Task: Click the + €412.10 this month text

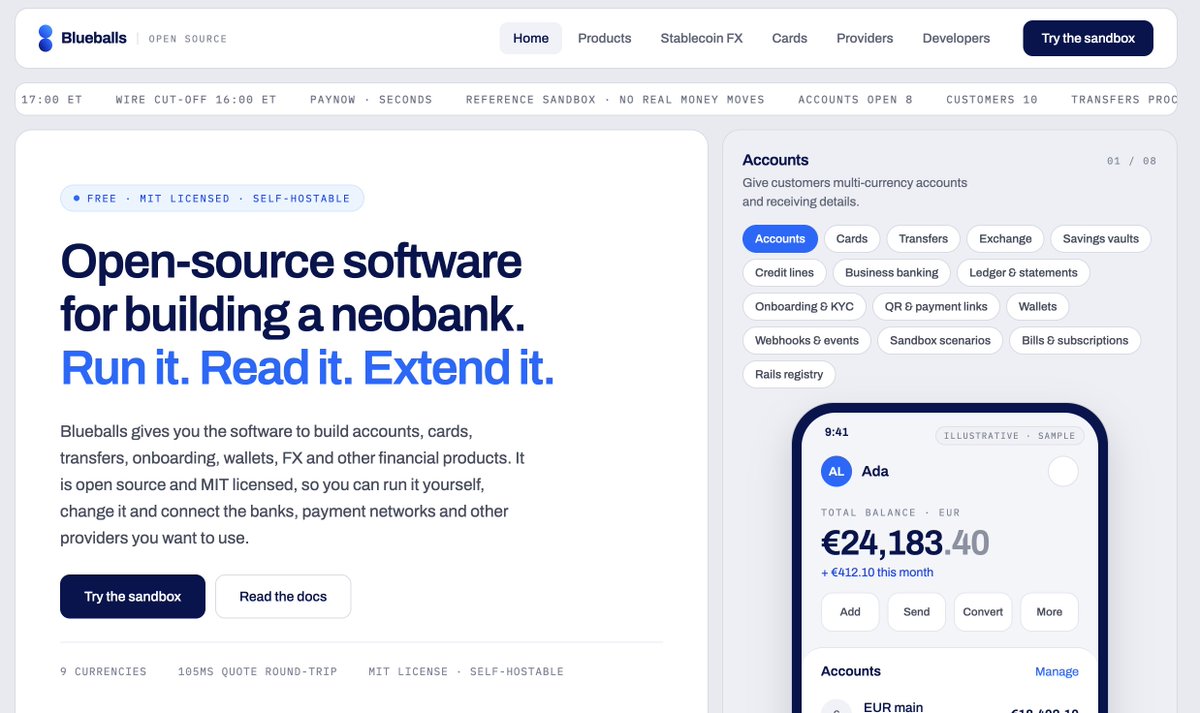Action: [877, 573]
